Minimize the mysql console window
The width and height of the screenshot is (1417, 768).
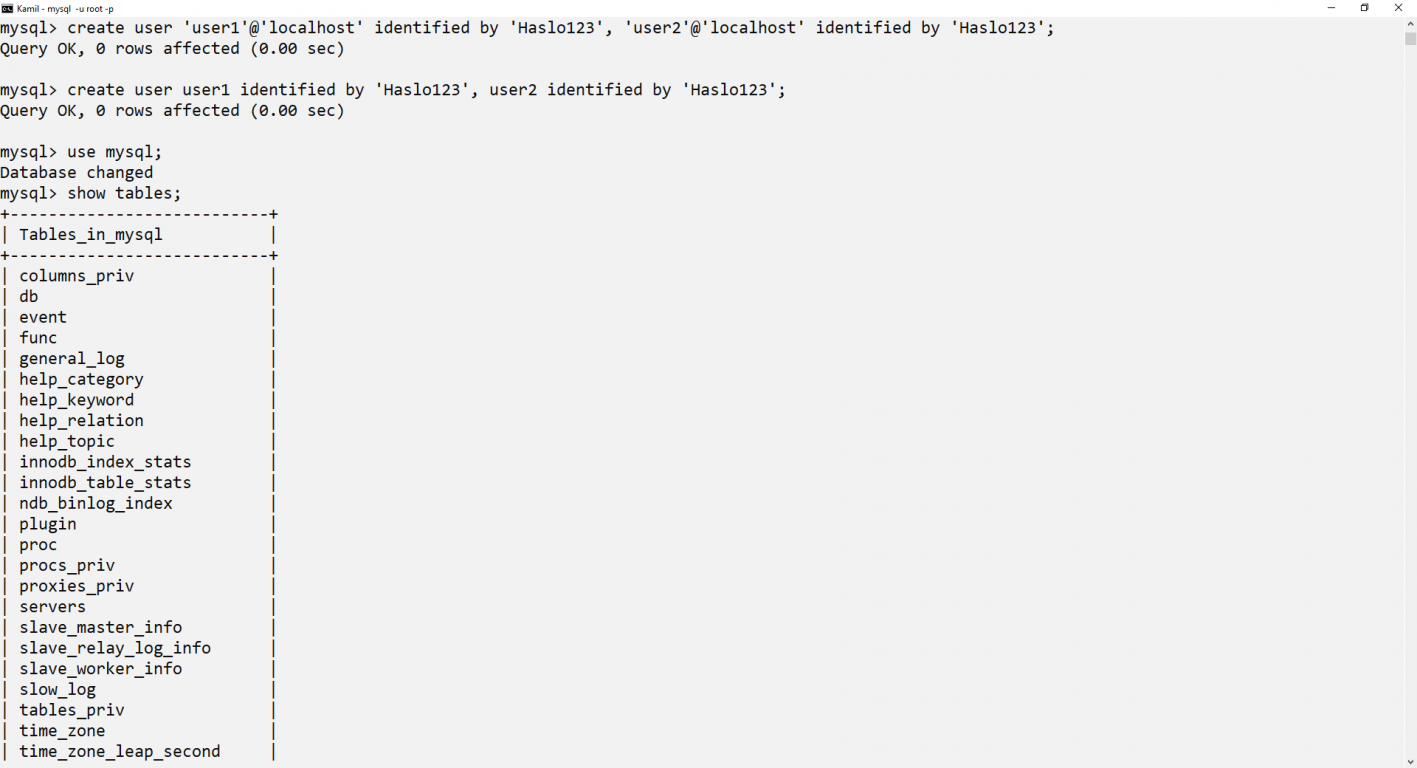point(1331,8)
